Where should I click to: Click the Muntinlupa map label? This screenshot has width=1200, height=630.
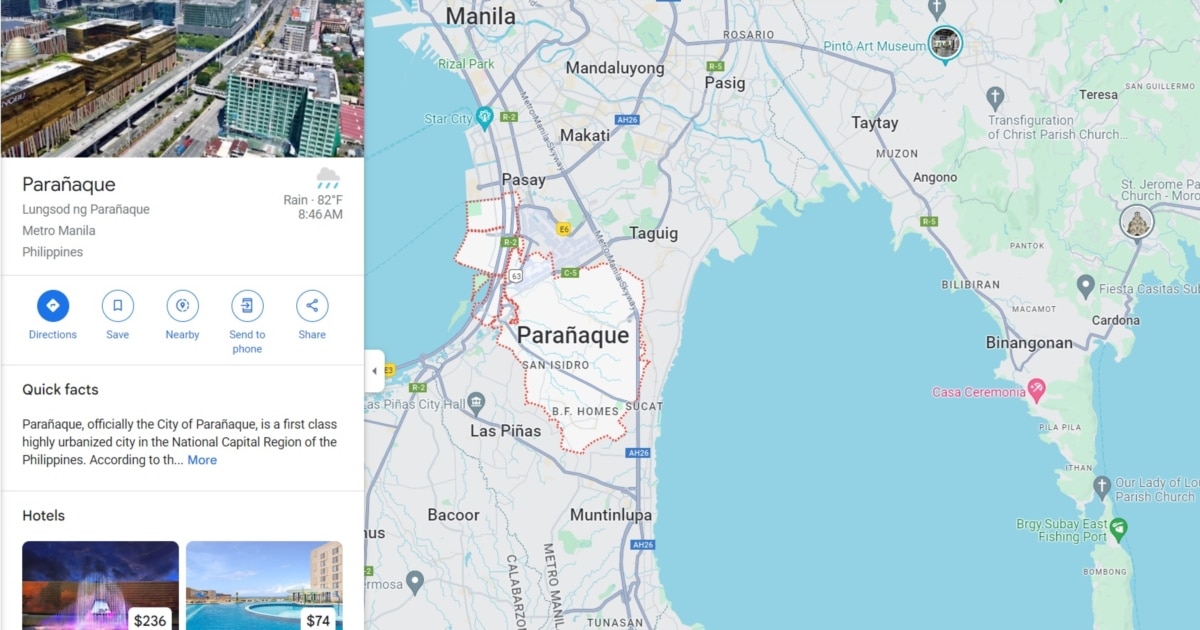[611, 515]
